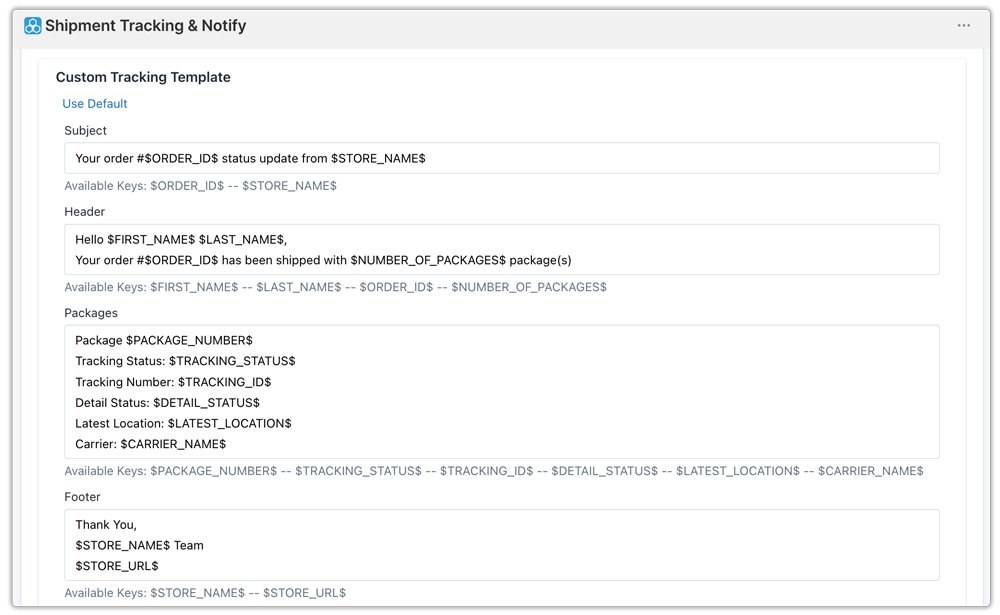The image size is (1000, 615).
Task: Click the Shipment Tracking & Notify title text
Action: click(x=145, y=26)
